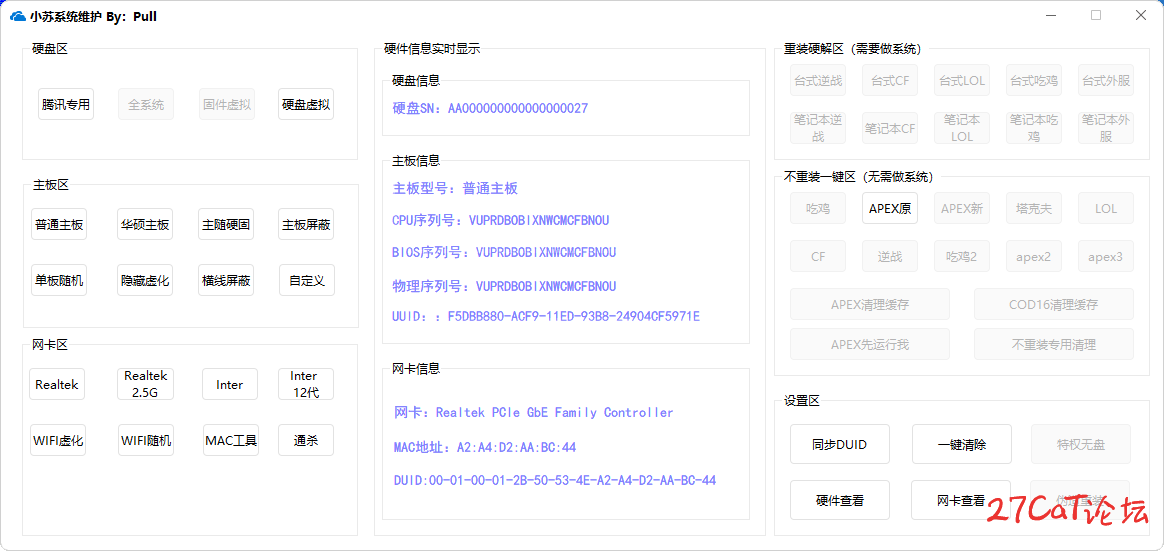This screenshot has height=551, width=1164.
Task: Click the enabled APEX原 button
Action: coord(889,209)
